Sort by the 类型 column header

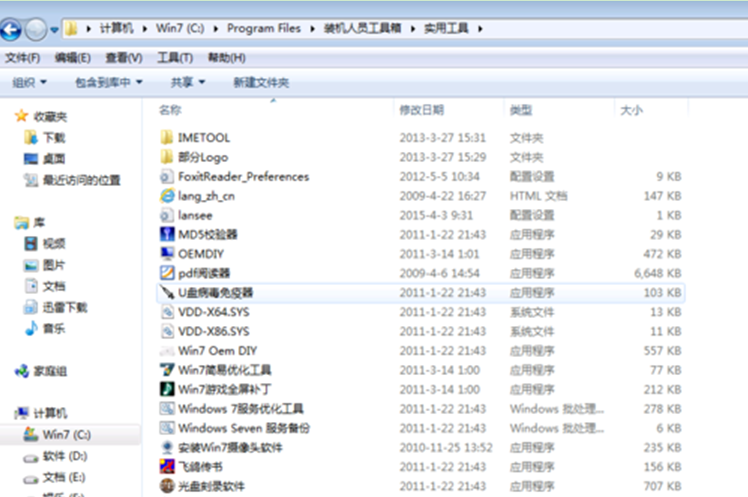[520, 110]
